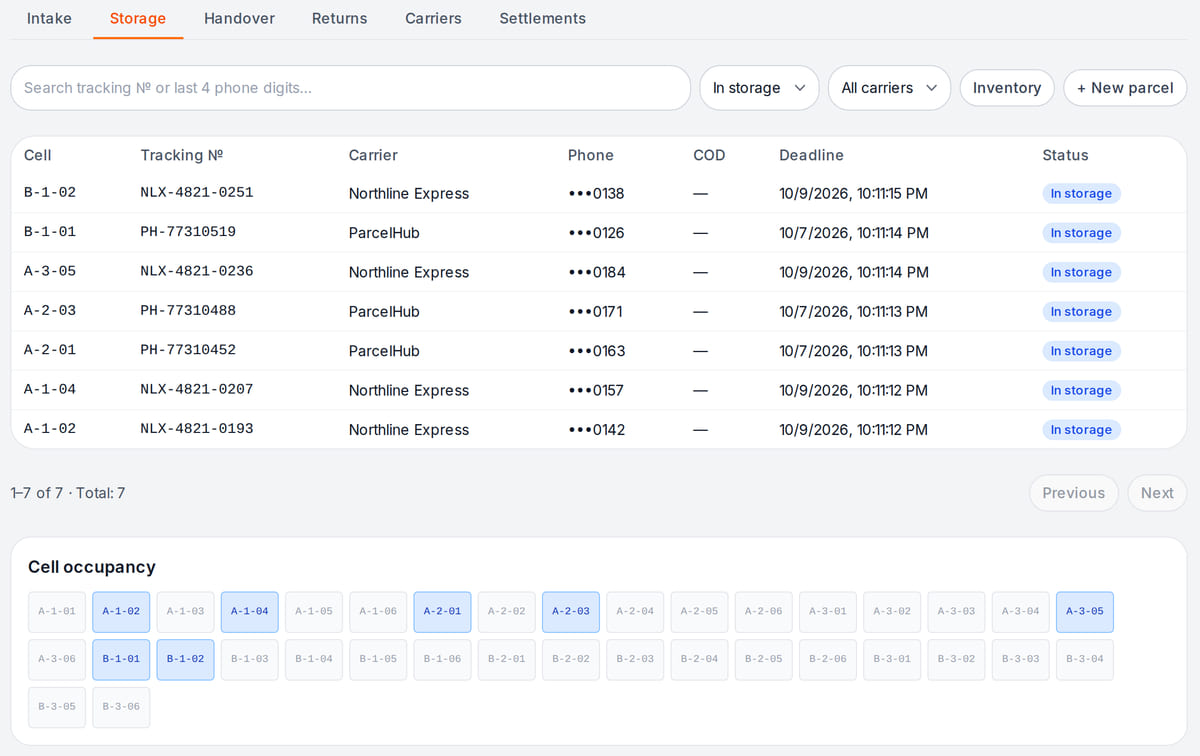Open the Carriers tab
1200x756 pixels.
click(x=433, y=18)
